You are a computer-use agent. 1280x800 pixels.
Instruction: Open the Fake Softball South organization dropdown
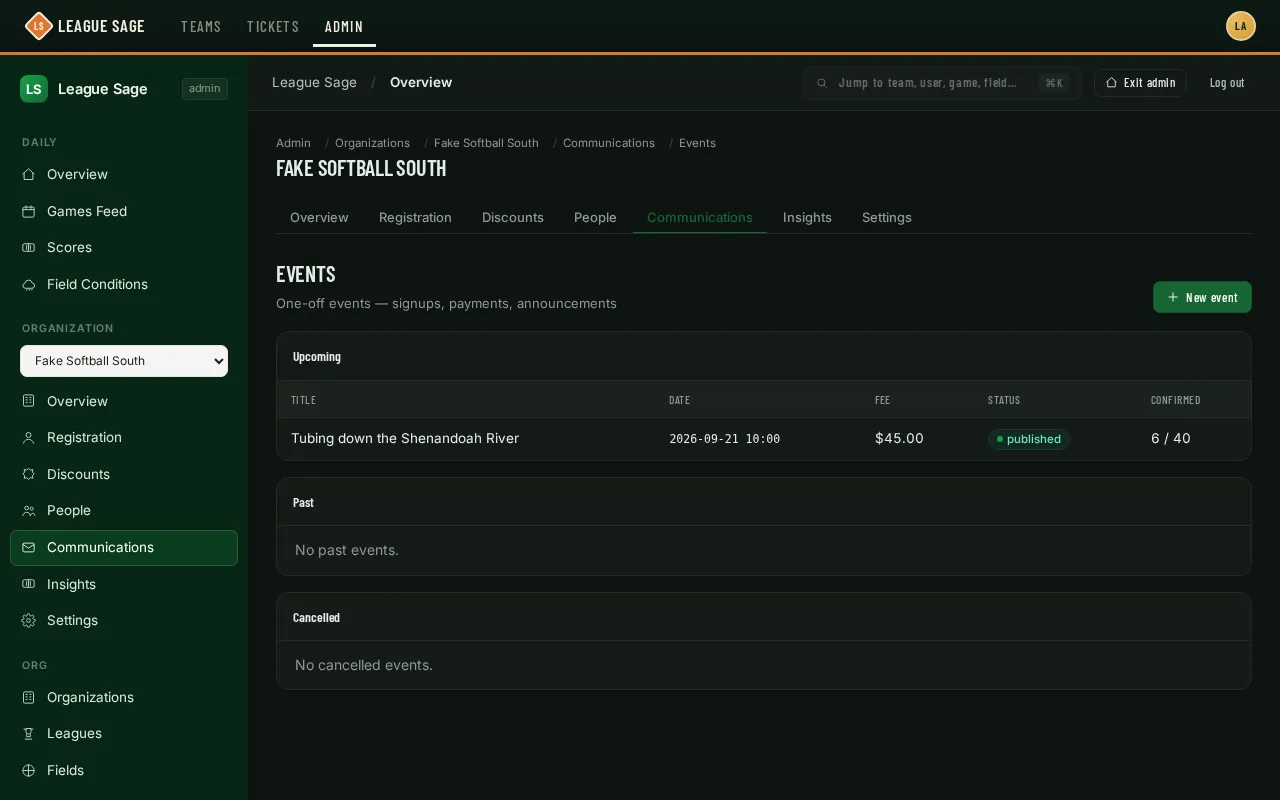(x=124, y=361)
